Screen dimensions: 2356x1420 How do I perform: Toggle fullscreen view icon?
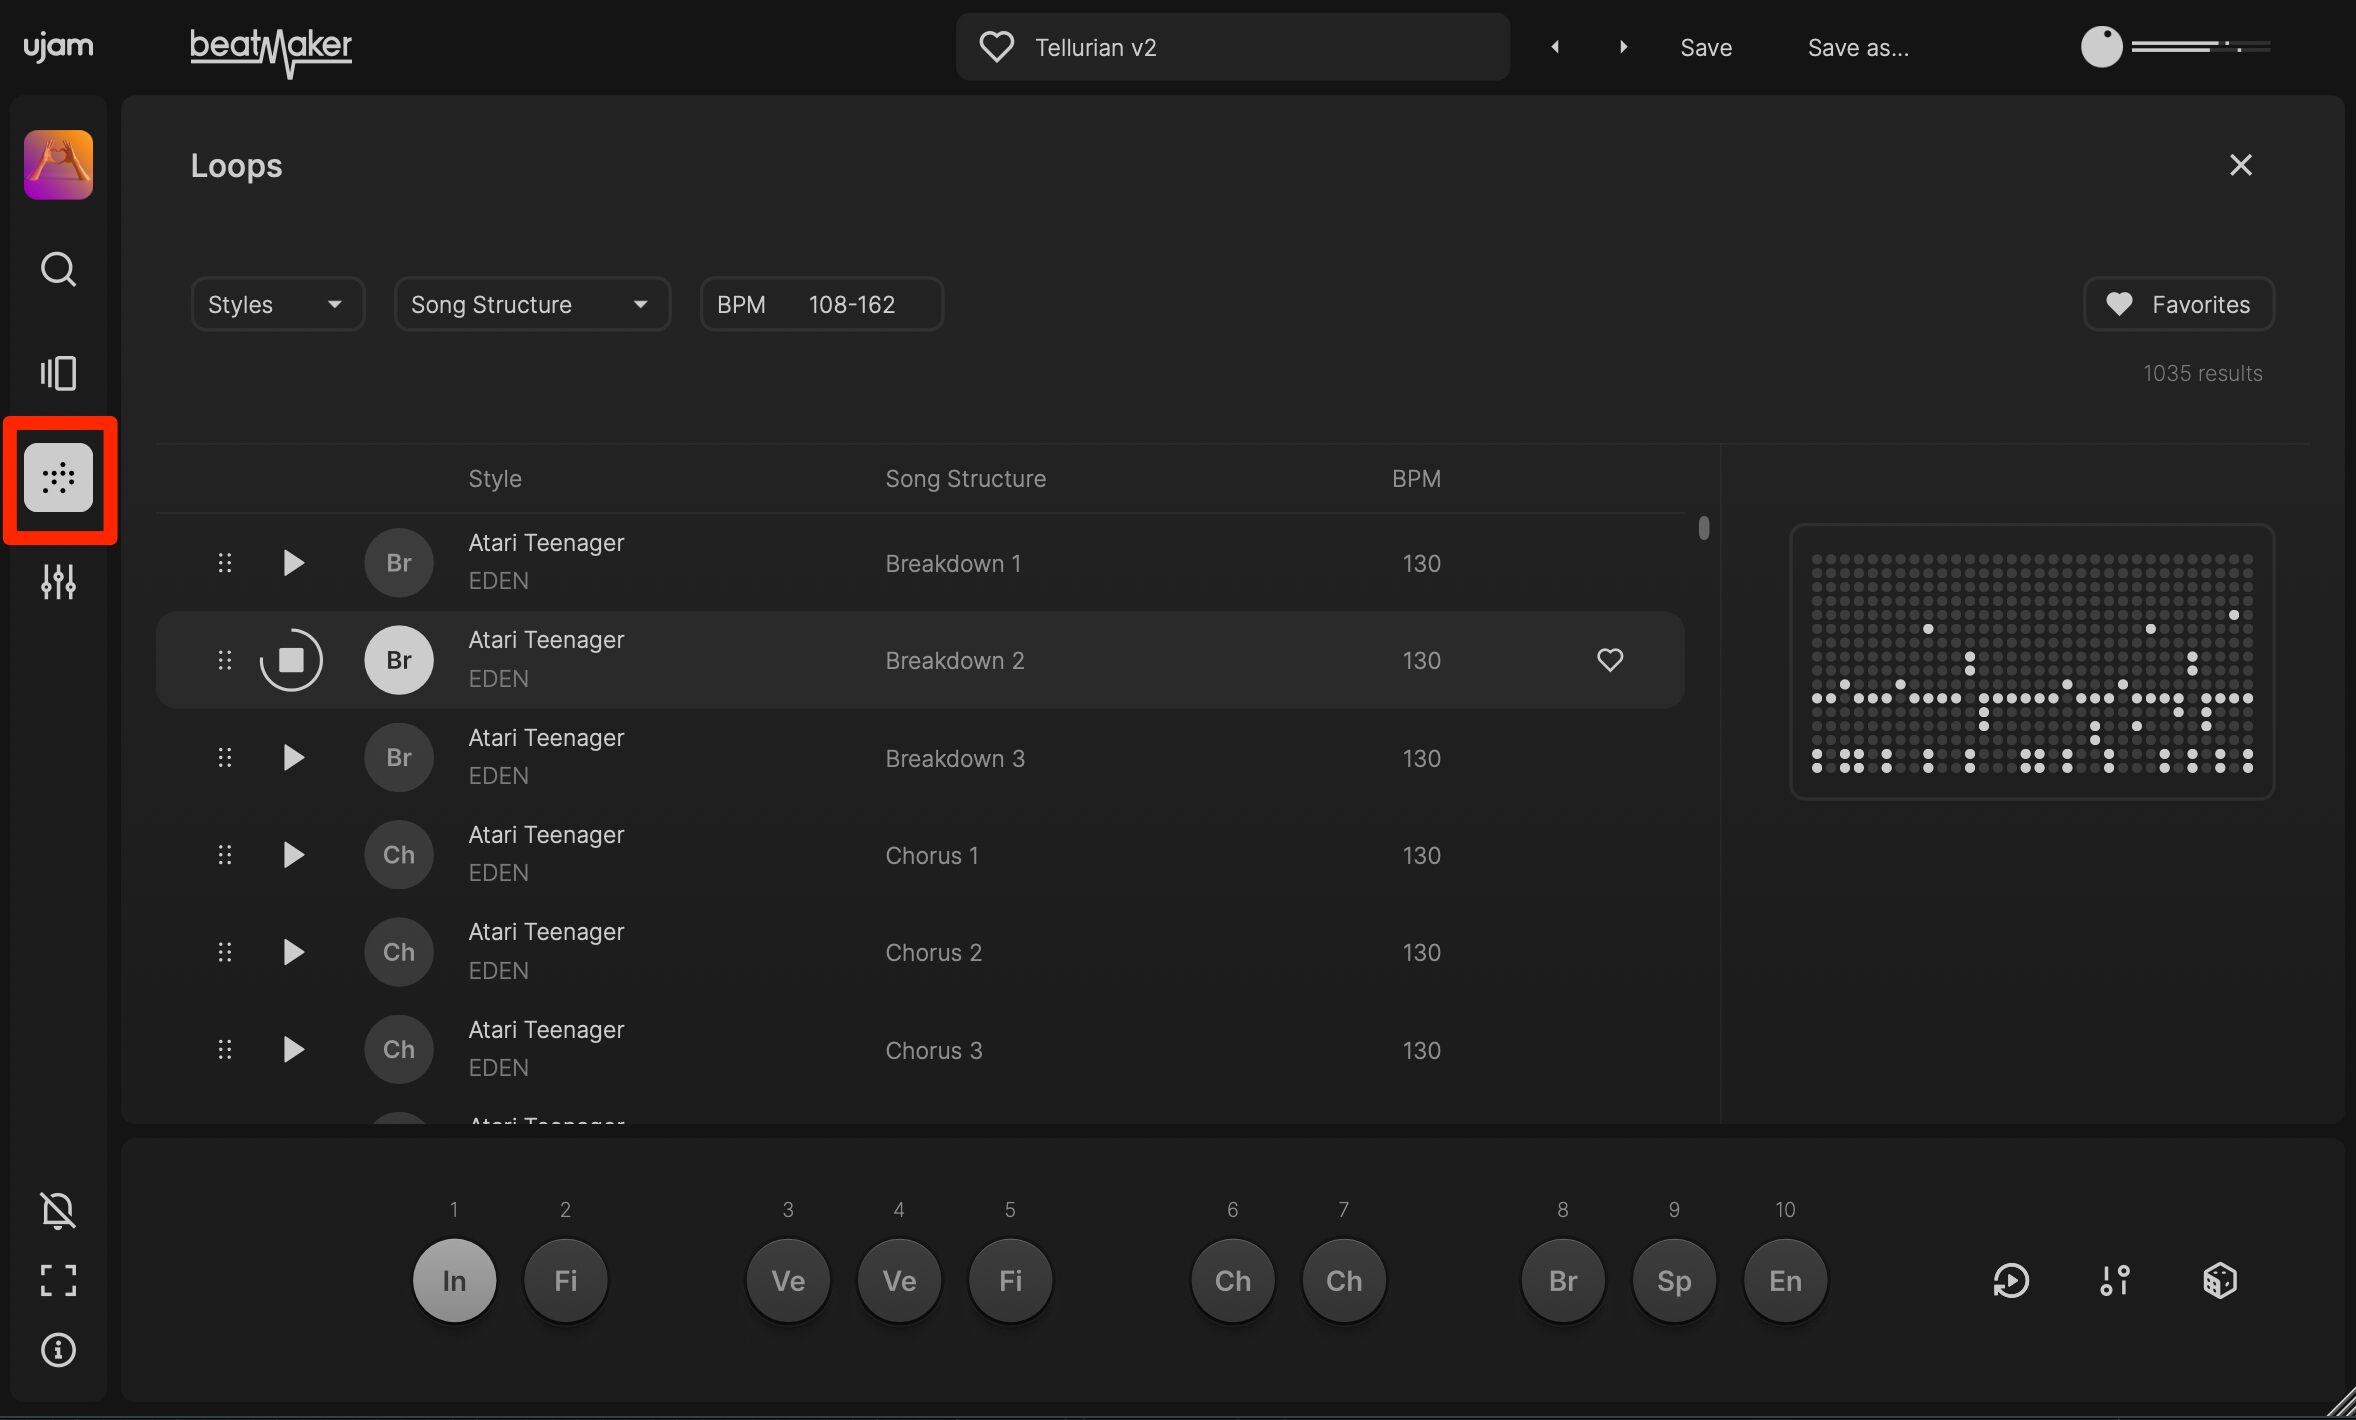point(58,1280)
